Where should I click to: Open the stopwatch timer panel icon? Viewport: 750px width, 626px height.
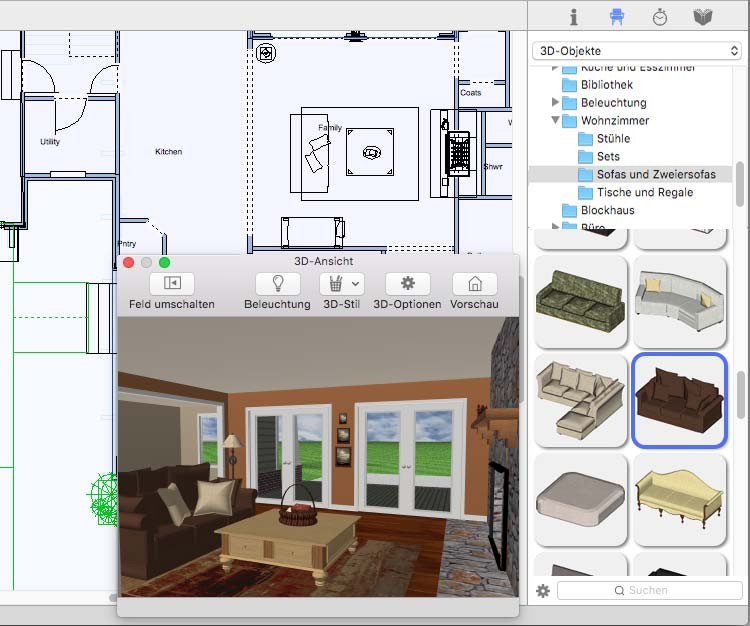pyautogui.click(x=660, y=17)
